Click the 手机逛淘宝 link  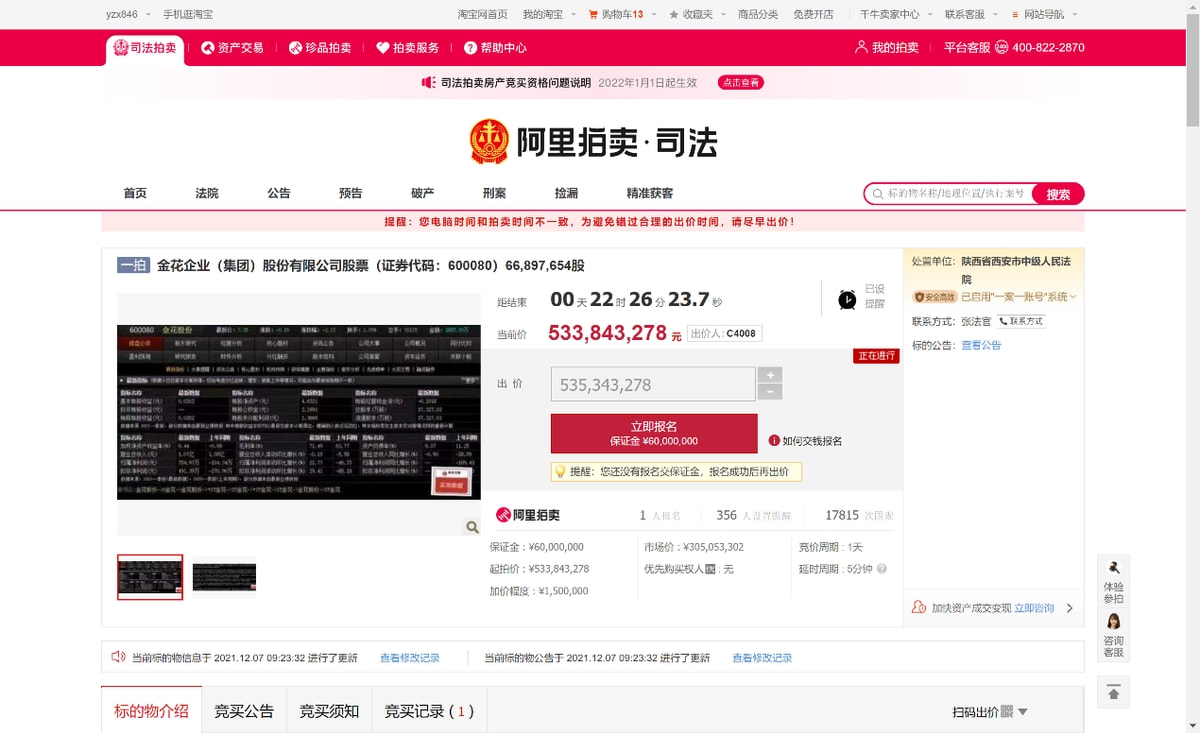188,15
